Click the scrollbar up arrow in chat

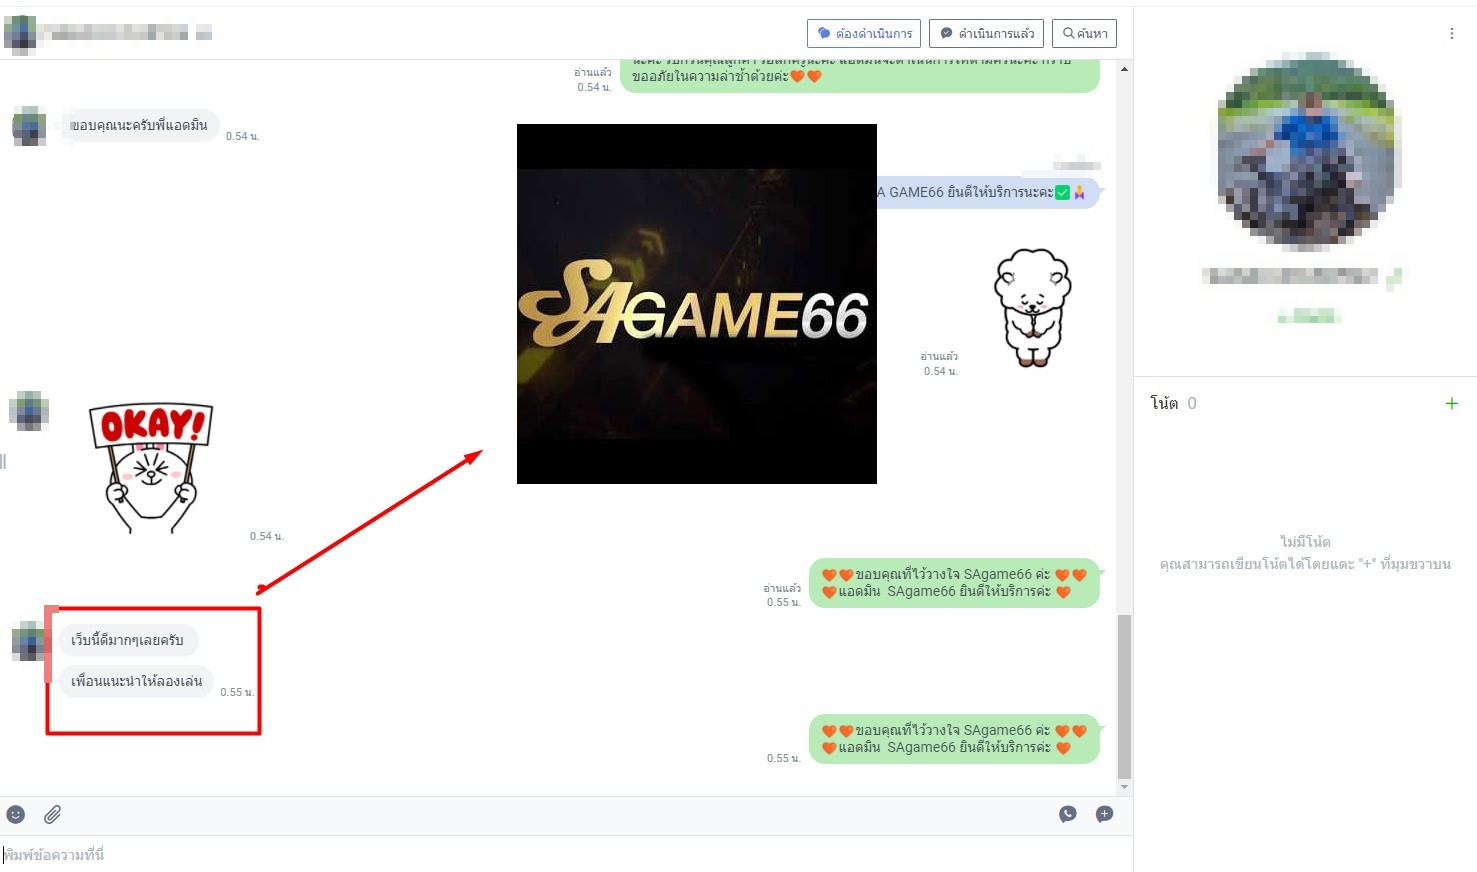tap(1124, 70)
